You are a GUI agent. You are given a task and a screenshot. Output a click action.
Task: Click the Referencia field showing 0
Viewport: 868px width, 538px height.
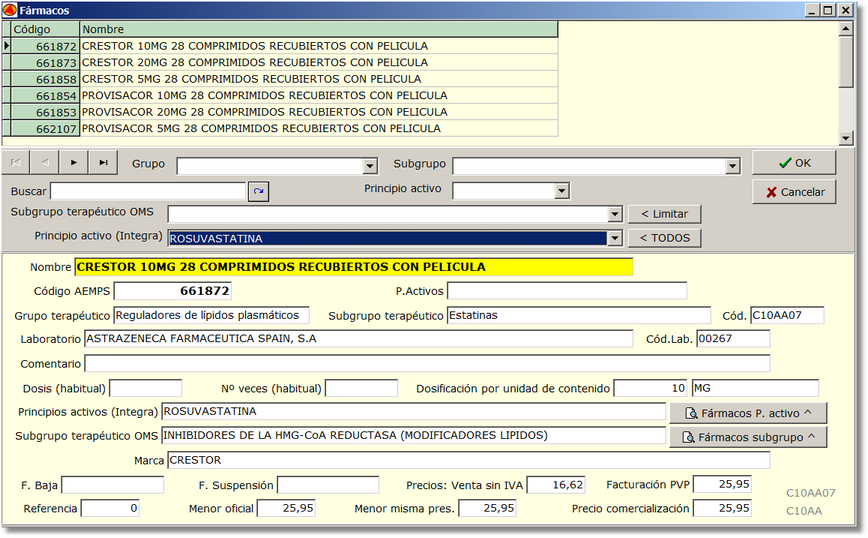click(x=110, y=508)
